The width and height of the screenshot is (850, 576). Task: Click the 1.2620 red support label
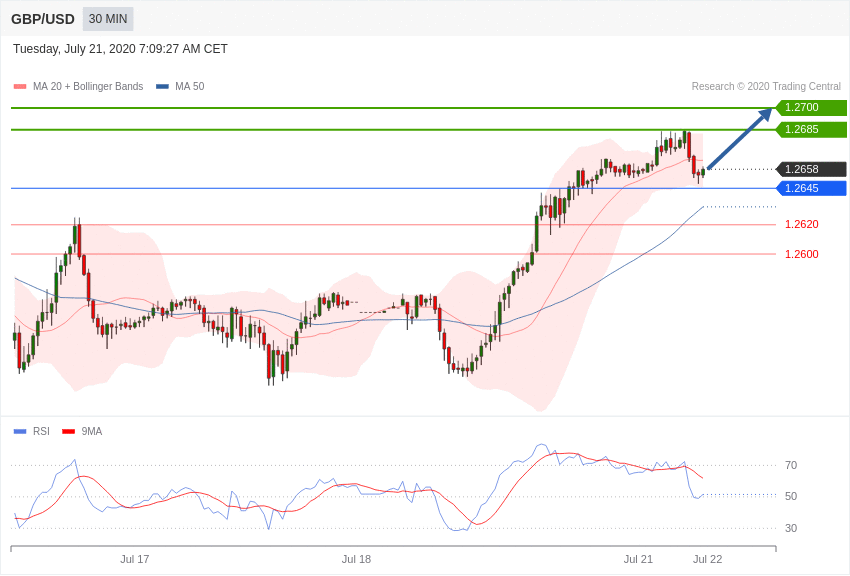(802, 224)
